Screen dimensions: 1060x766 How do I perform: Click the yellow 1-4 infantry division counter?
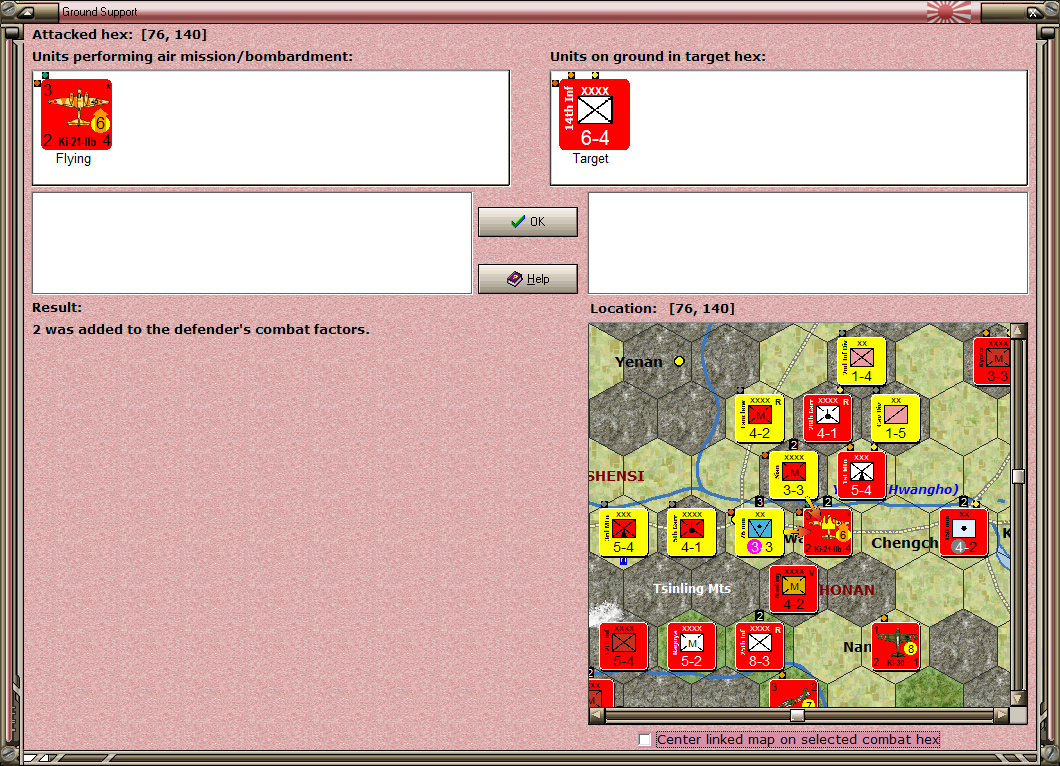[861, 361]
